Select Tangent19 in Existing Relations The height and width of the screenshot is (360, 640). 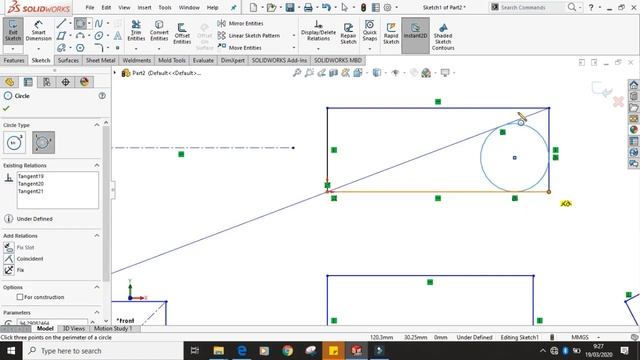click(31, 176)
